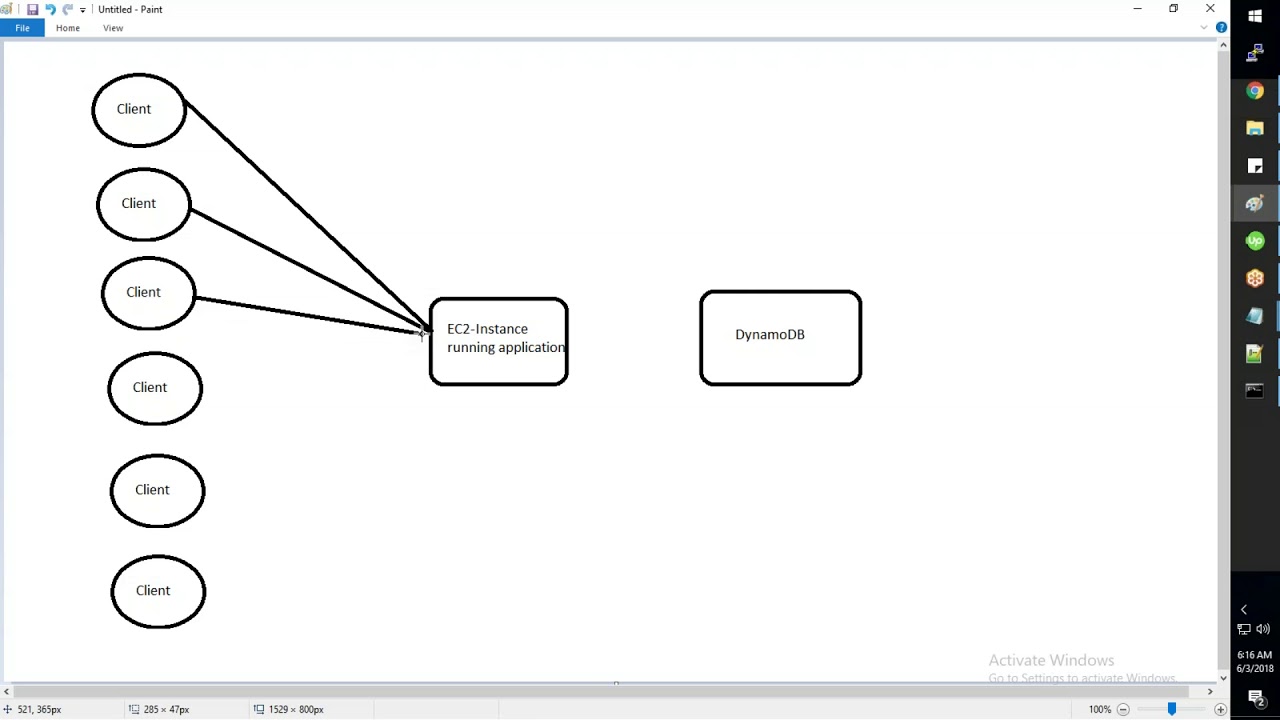Viewport: 1280px width, 720px height.
Task: Click the vertical scrollbar up arrow
Action: (1223, 46)
